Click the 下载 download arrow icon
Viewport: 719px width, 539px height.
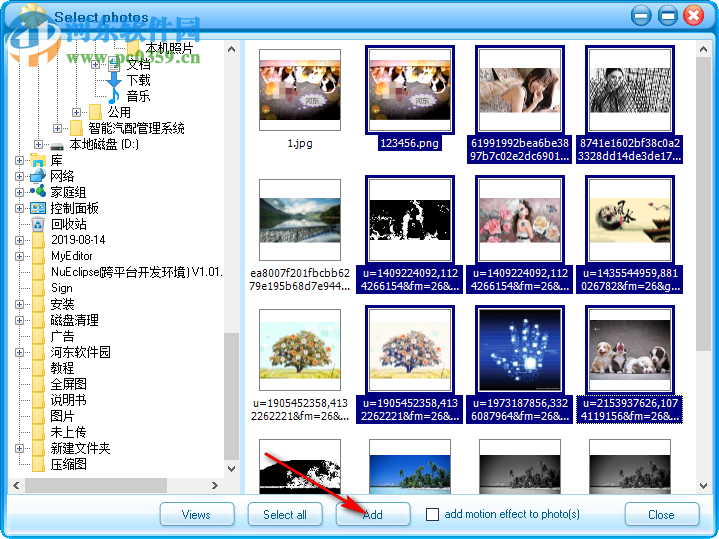coord(114,80)
